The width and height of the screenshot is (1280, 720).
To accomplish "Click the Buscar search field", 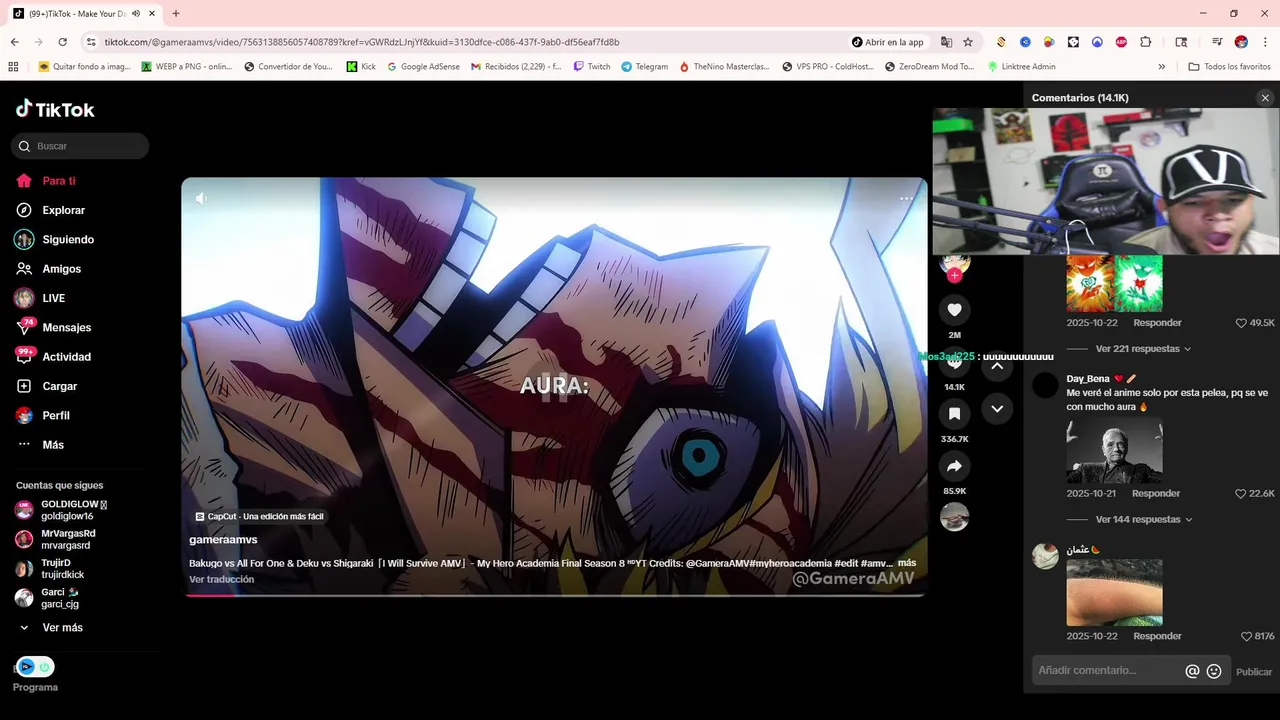I will coord(80,146).
